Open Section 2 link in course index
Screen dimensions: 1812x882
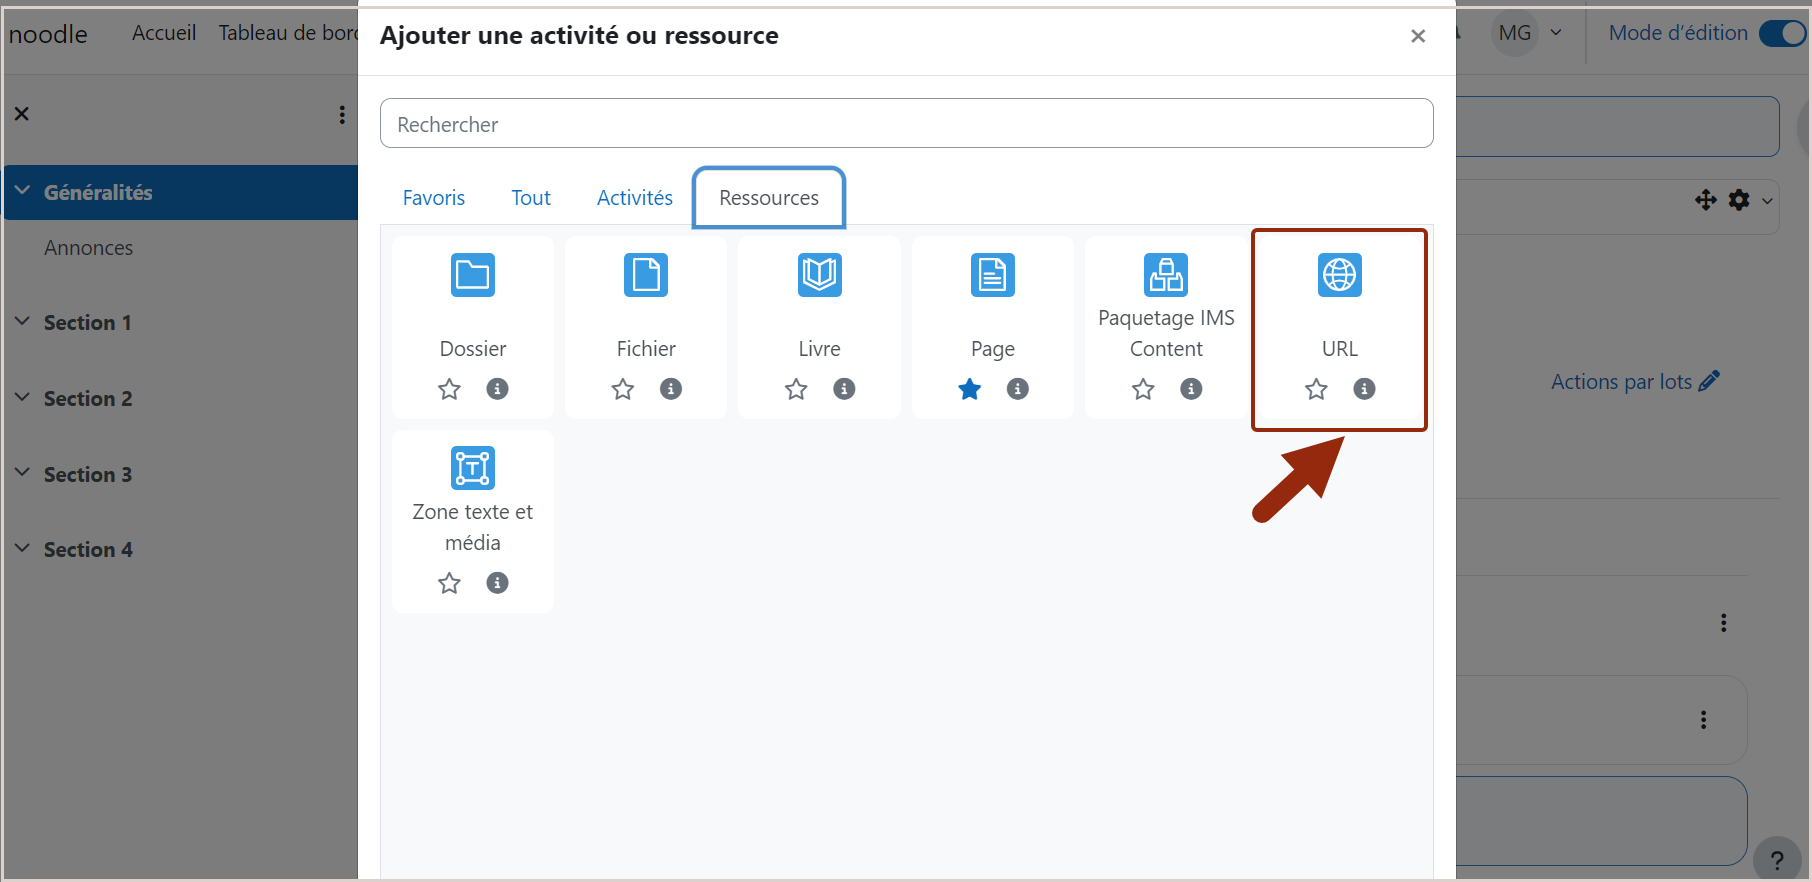[88, 399]
